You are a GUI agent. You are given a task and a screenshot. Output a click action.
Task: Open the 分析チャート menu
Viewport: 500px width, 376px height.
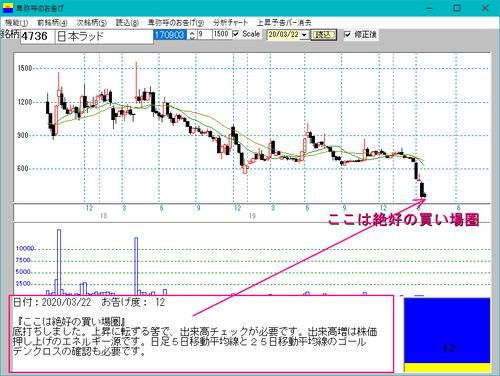tap(230, 23)
